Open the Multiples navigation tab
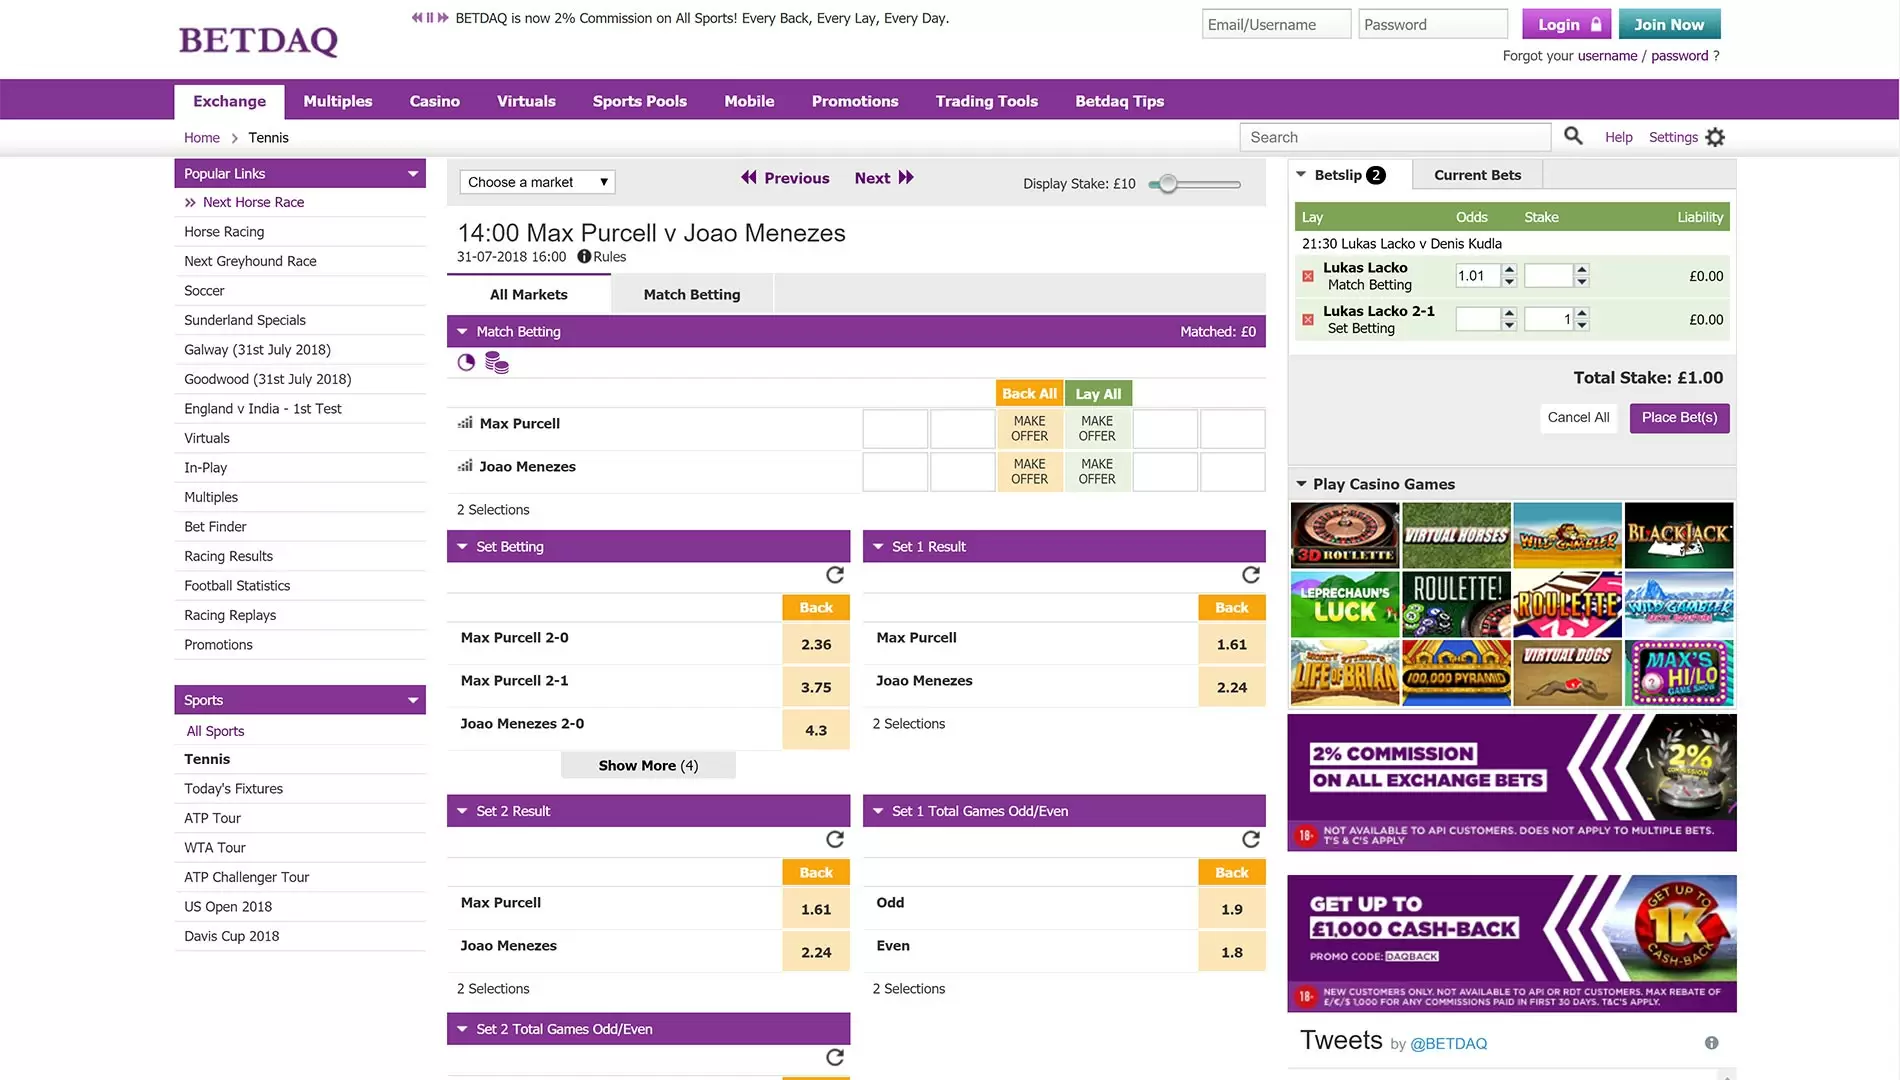The width and height of the screenshot is (1900, 1080). click(x=338, y=101)
